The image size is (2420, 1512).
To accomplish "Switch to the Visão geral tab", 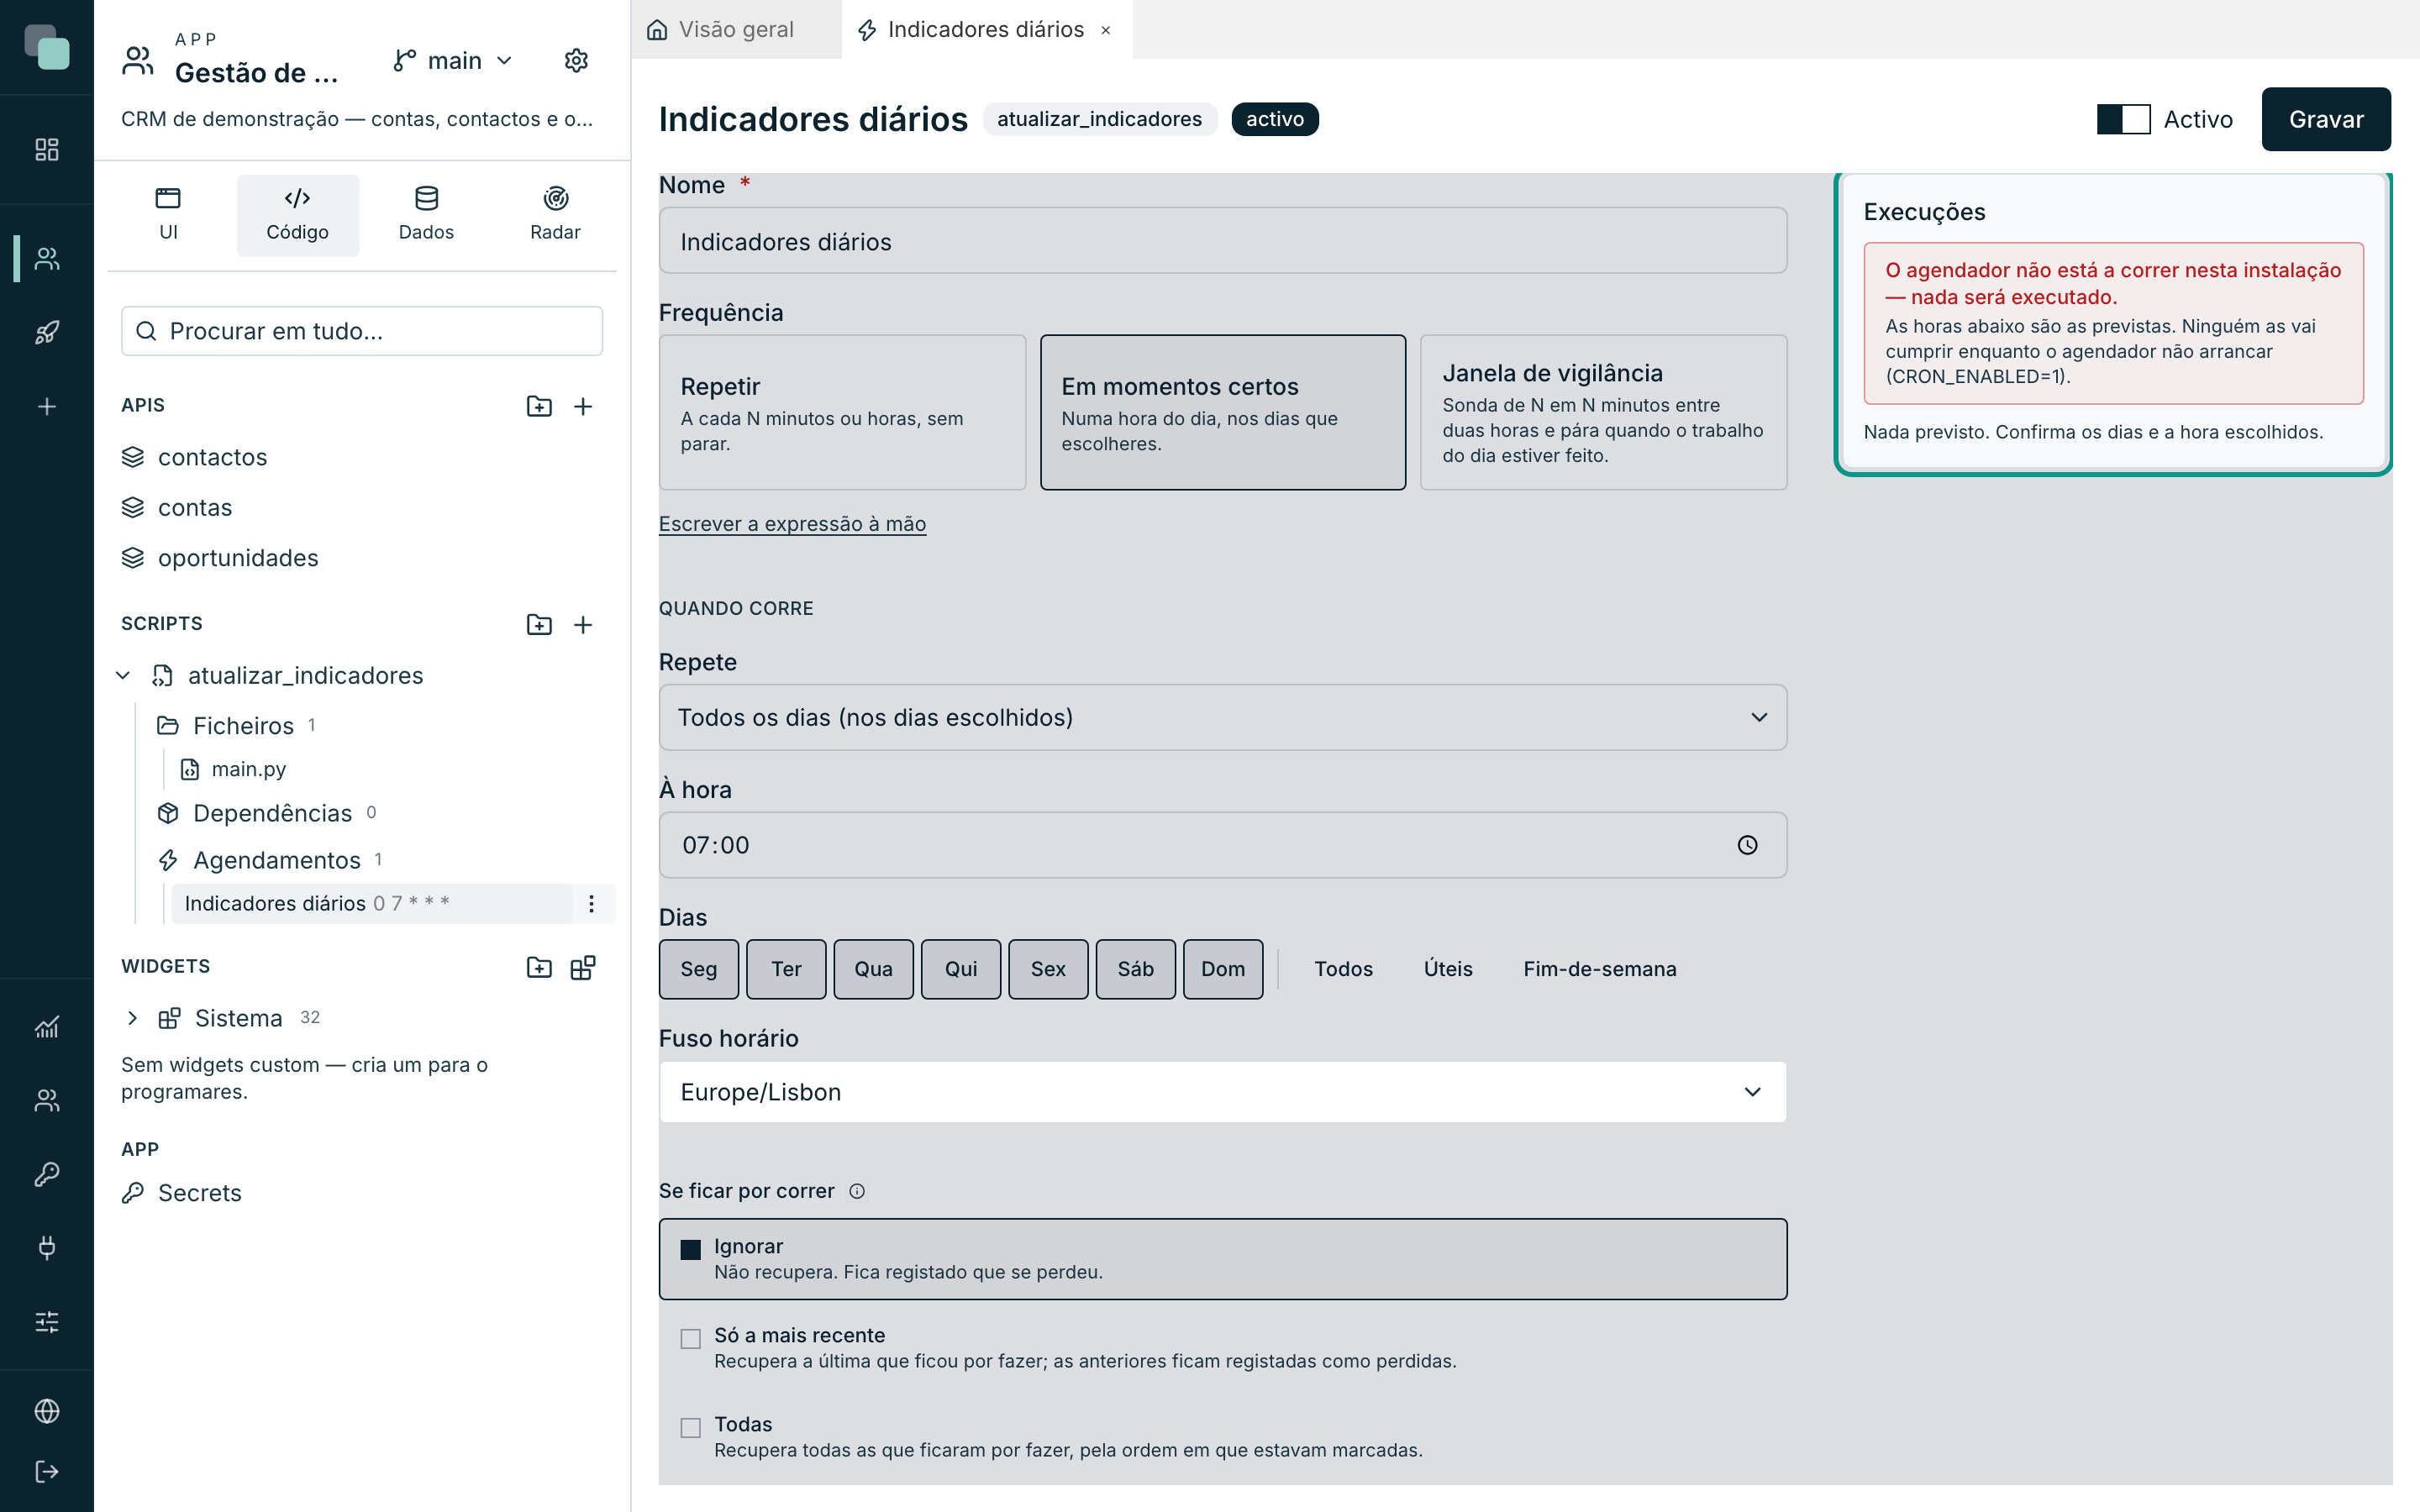I will pos(736,29).
